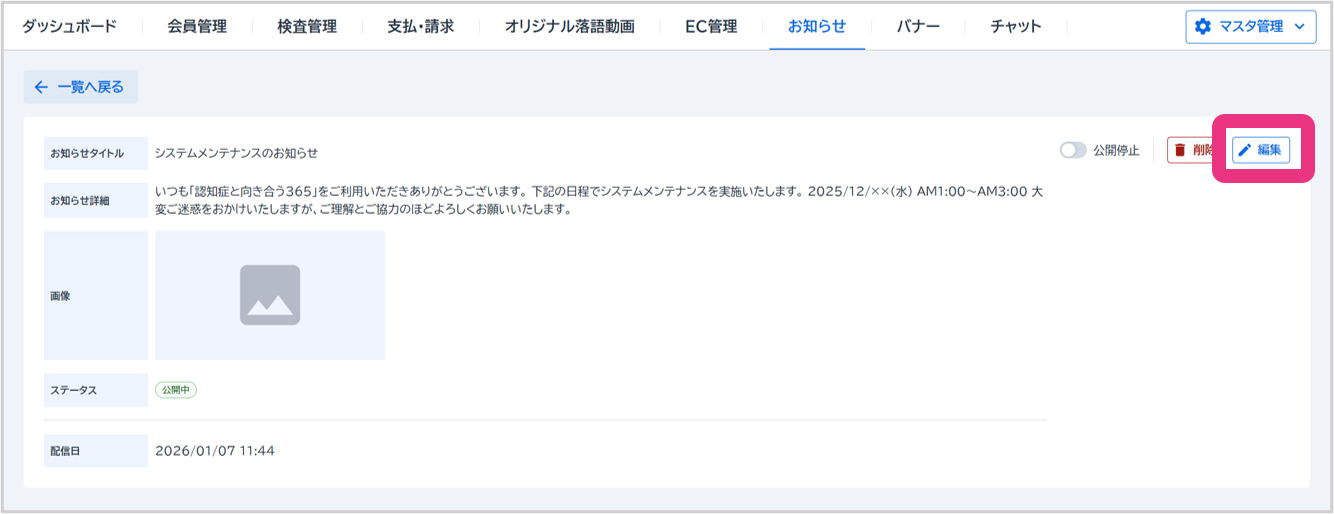Go to the オリジナル落語動画 tab
The height and width of the screenshot is (514, 1334).
569,27
